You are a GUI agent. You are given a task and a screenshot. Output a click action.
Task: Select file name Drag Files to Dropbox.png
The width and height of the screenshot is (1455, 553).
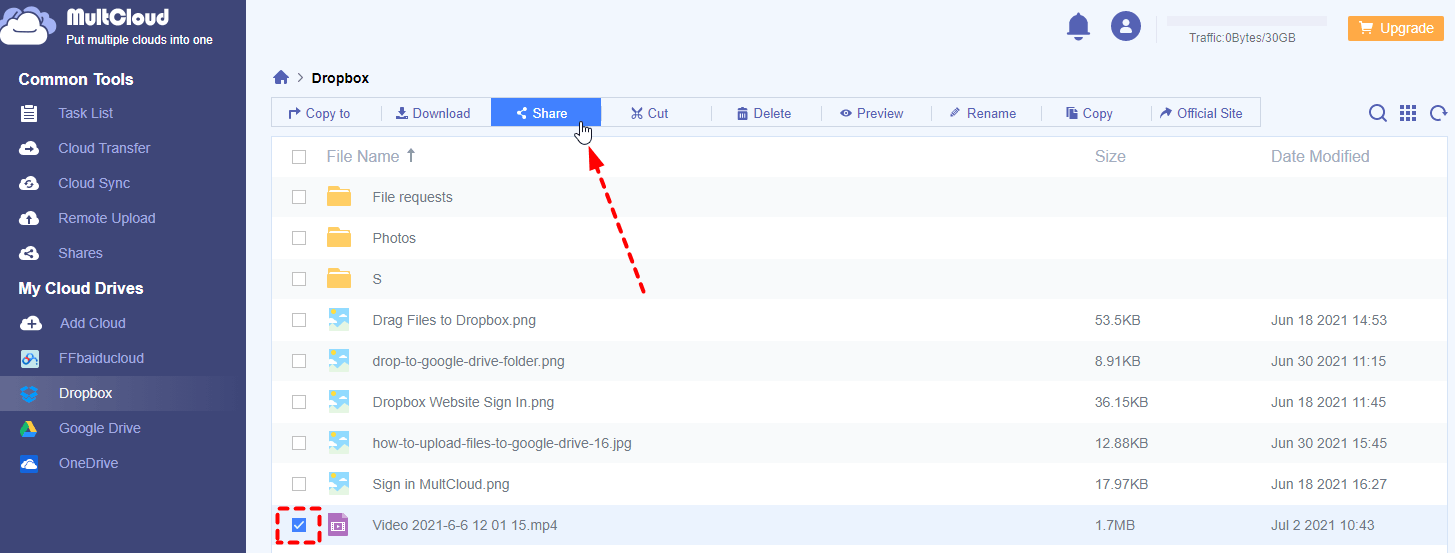tap(454, 320)
